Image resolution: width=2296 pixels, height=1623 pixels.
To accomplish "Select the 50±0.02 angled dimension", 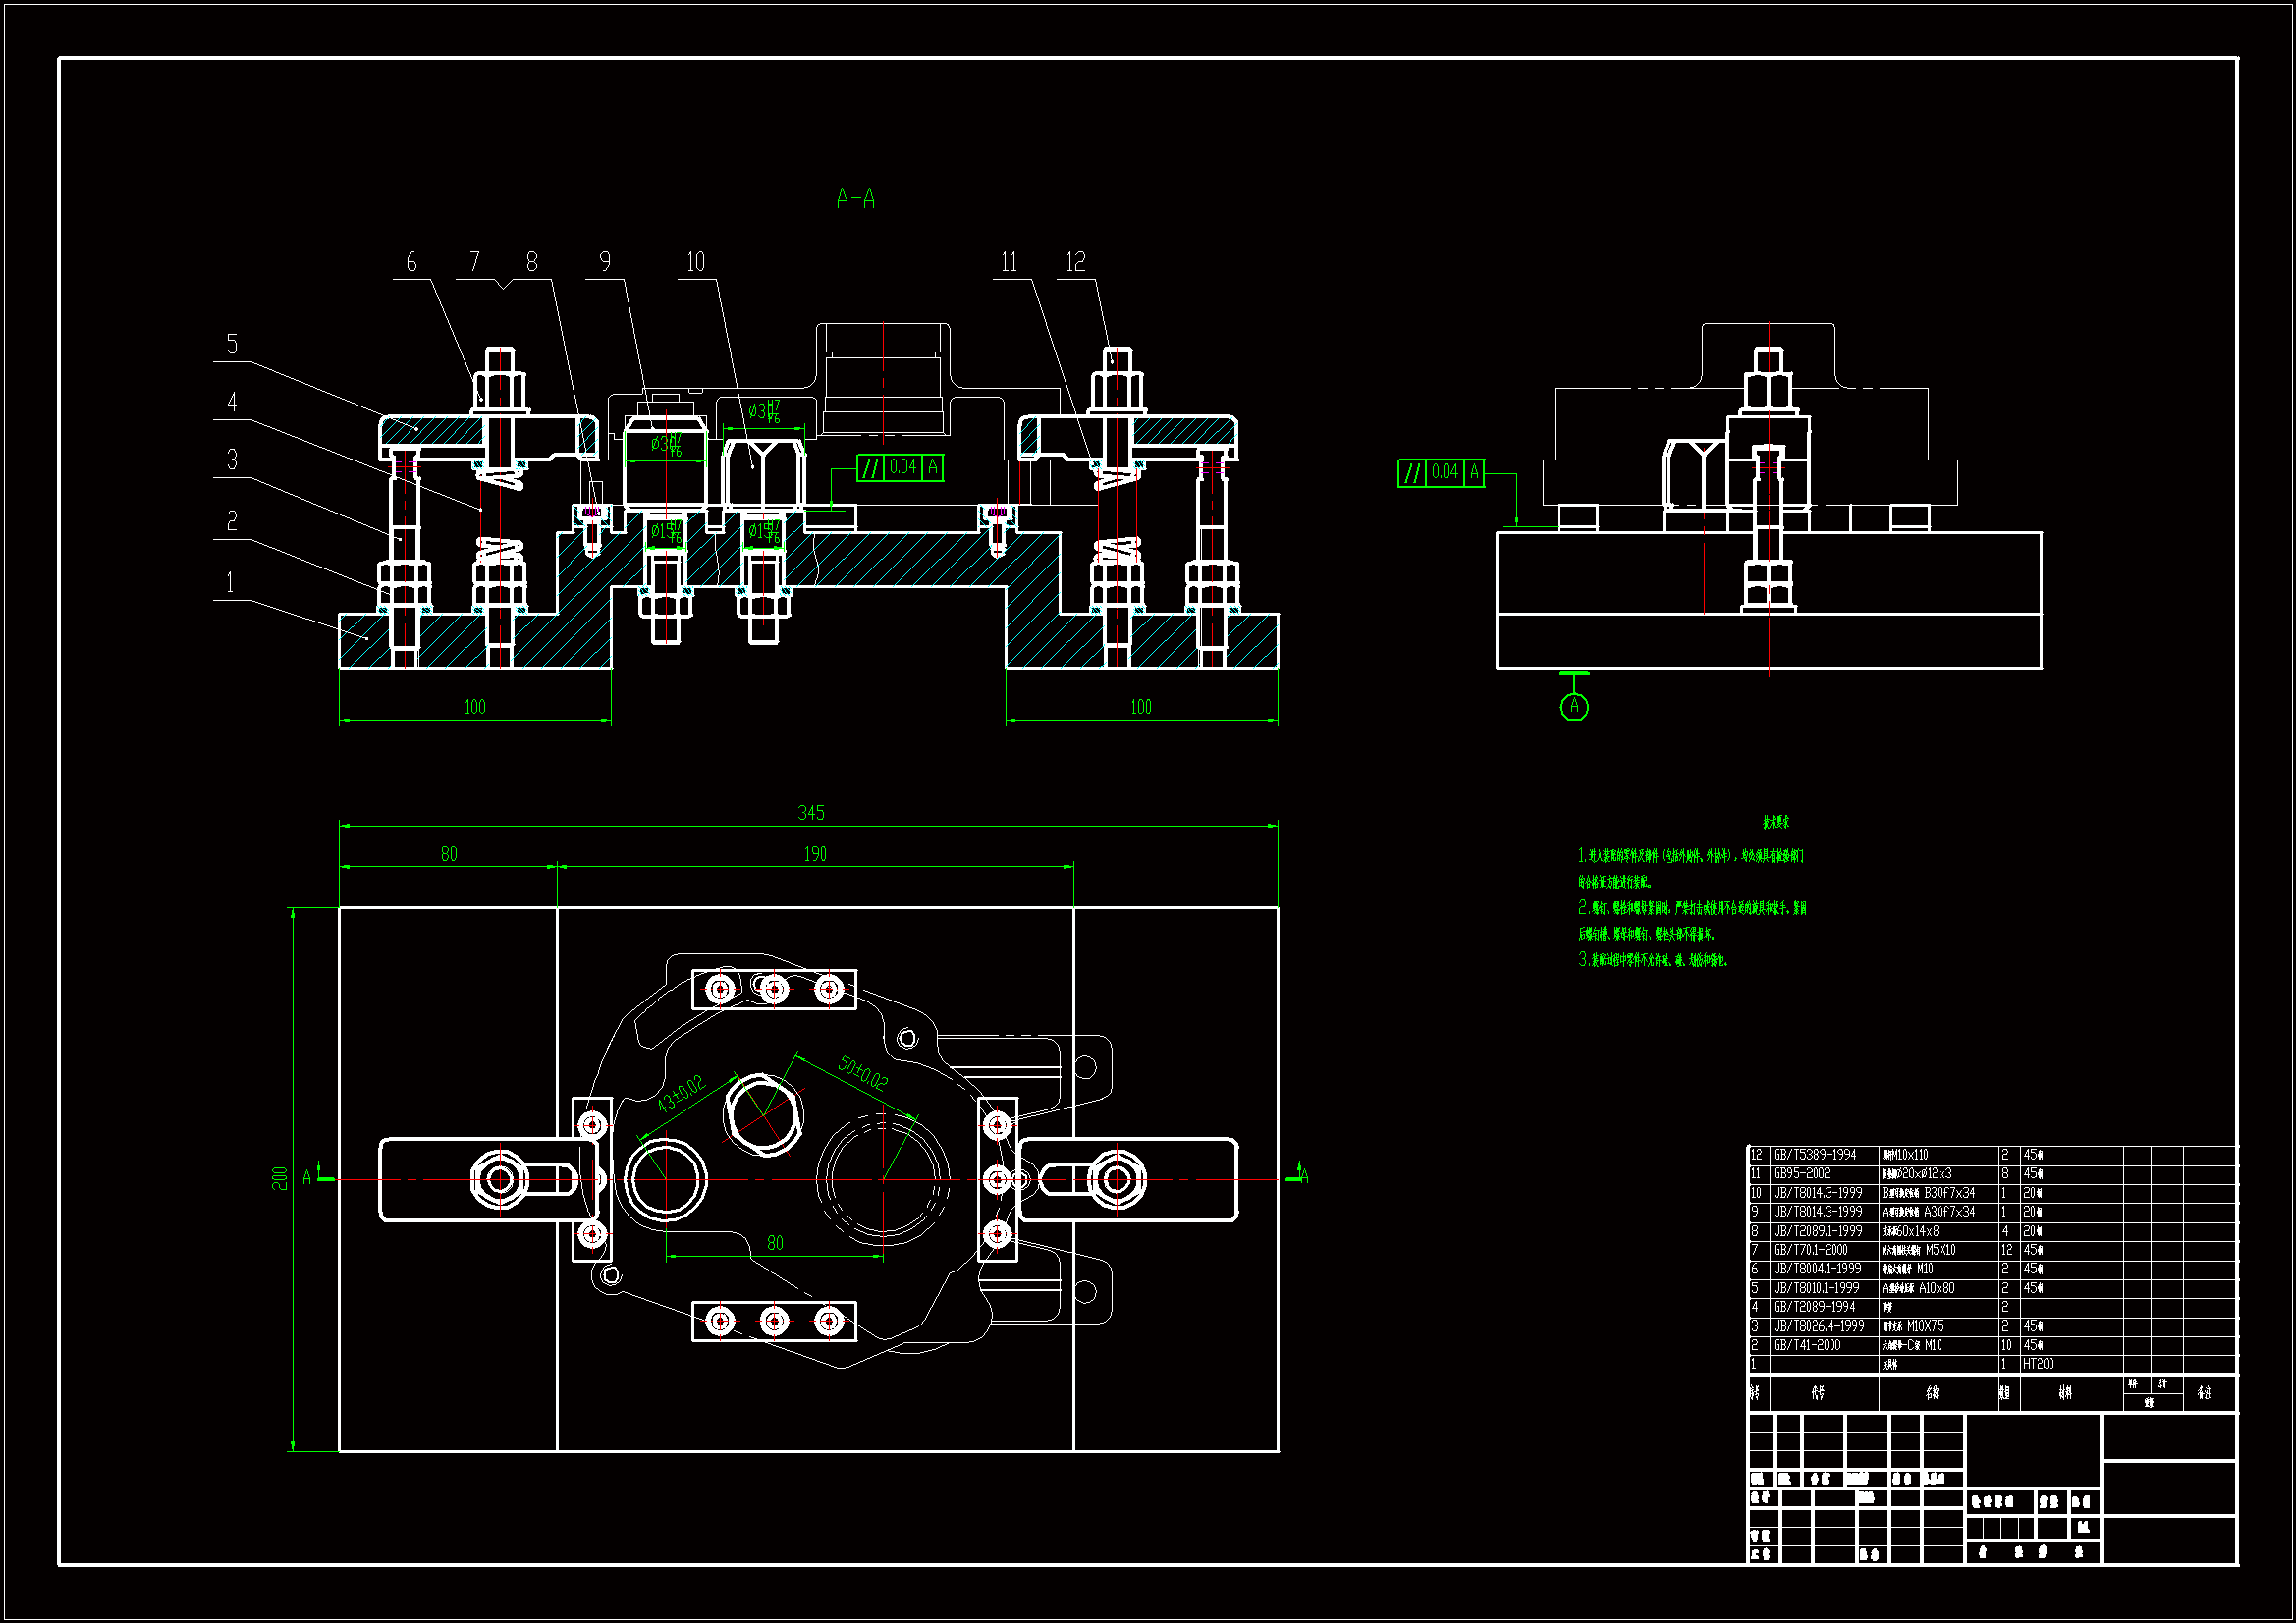I will [x=862, y=1073].
